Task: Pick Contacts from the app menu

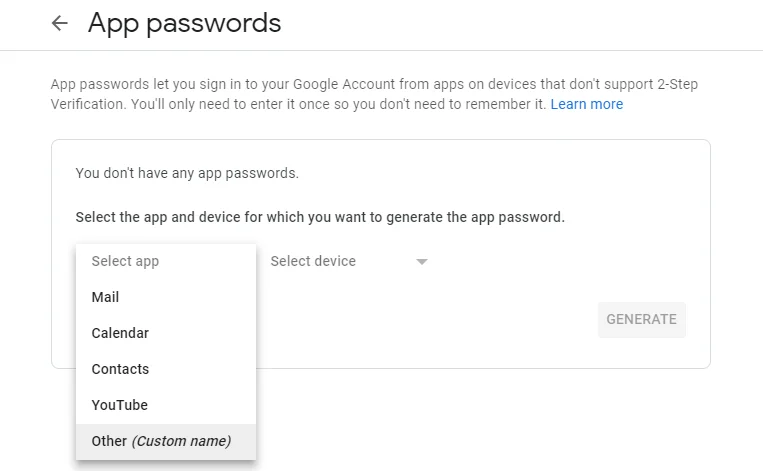Action: click(x=120, y=369)
